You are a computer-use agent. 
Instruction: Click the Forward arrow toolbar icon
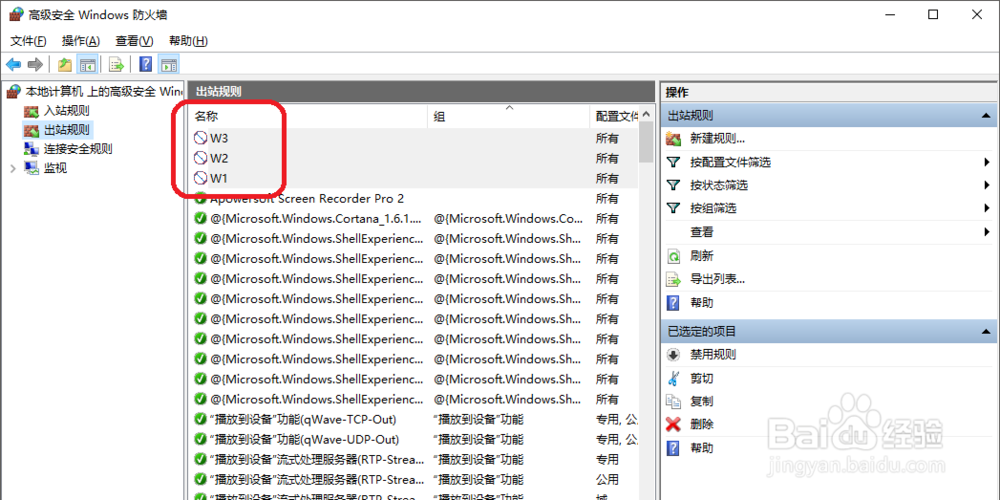coord(36,64)
